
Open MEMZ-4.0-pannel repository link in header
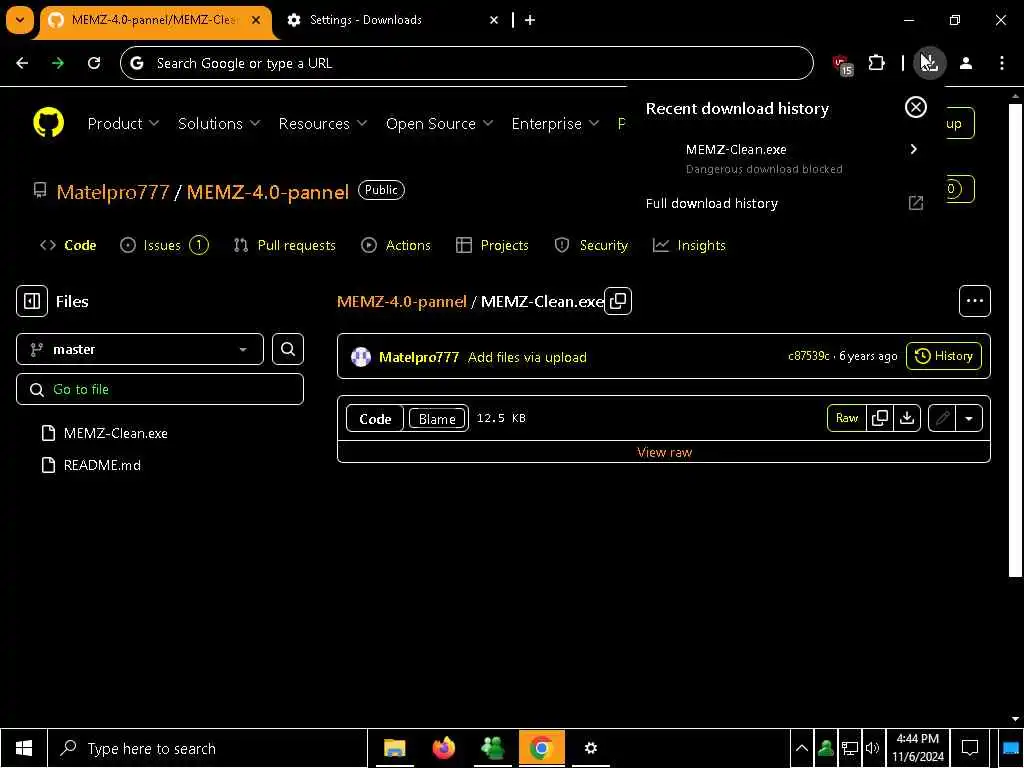click(268, 192)
